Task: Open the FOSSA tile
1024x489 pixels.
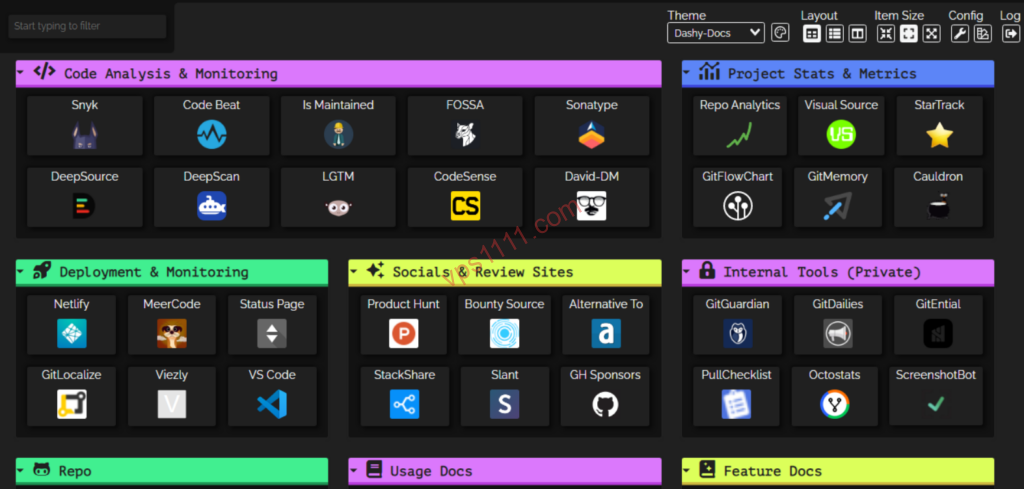Action: pos(465,125)
